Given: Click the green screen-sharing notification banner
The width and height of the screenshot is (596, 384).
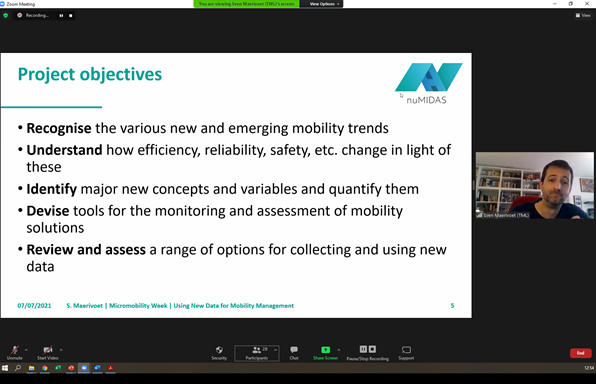Looking at the screenshot, I should 246,4.
